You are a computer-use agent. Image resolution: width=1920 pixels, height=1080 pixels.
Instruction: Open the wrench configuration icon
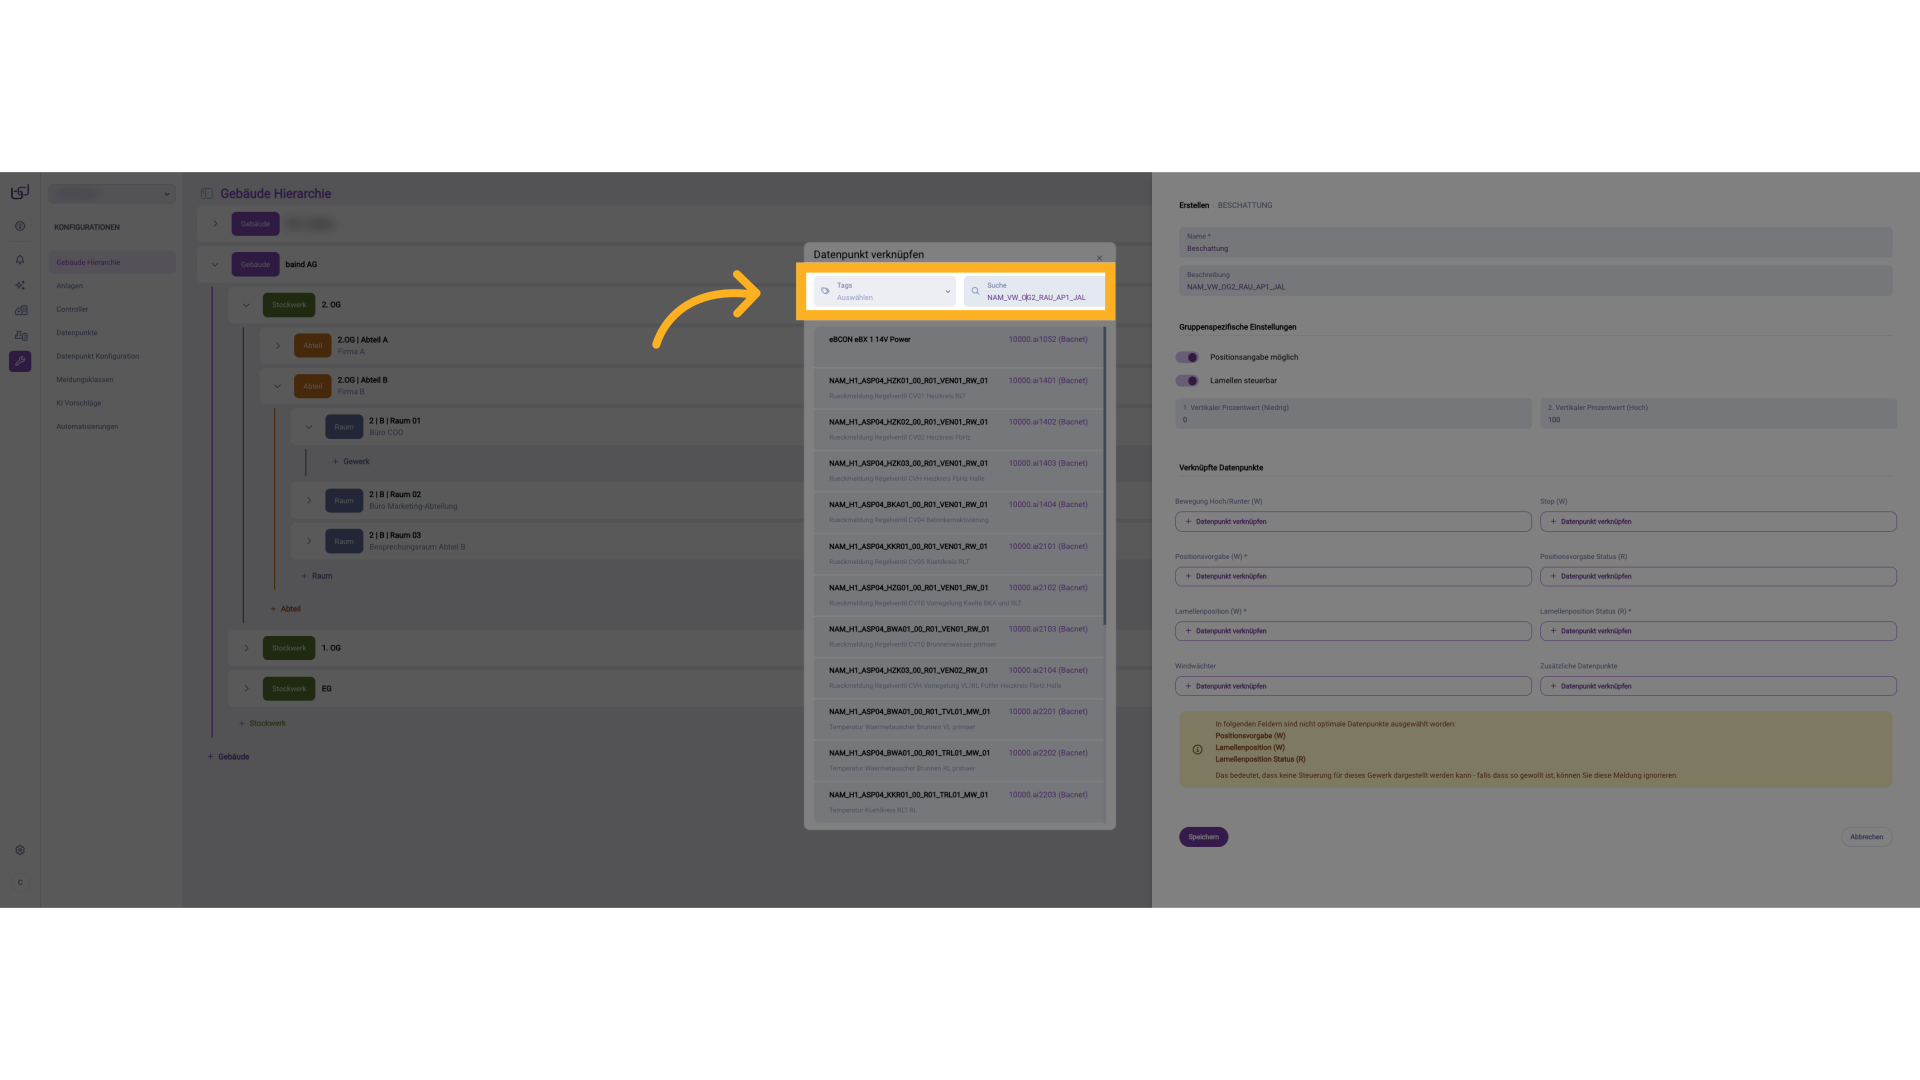click(20, 361)
